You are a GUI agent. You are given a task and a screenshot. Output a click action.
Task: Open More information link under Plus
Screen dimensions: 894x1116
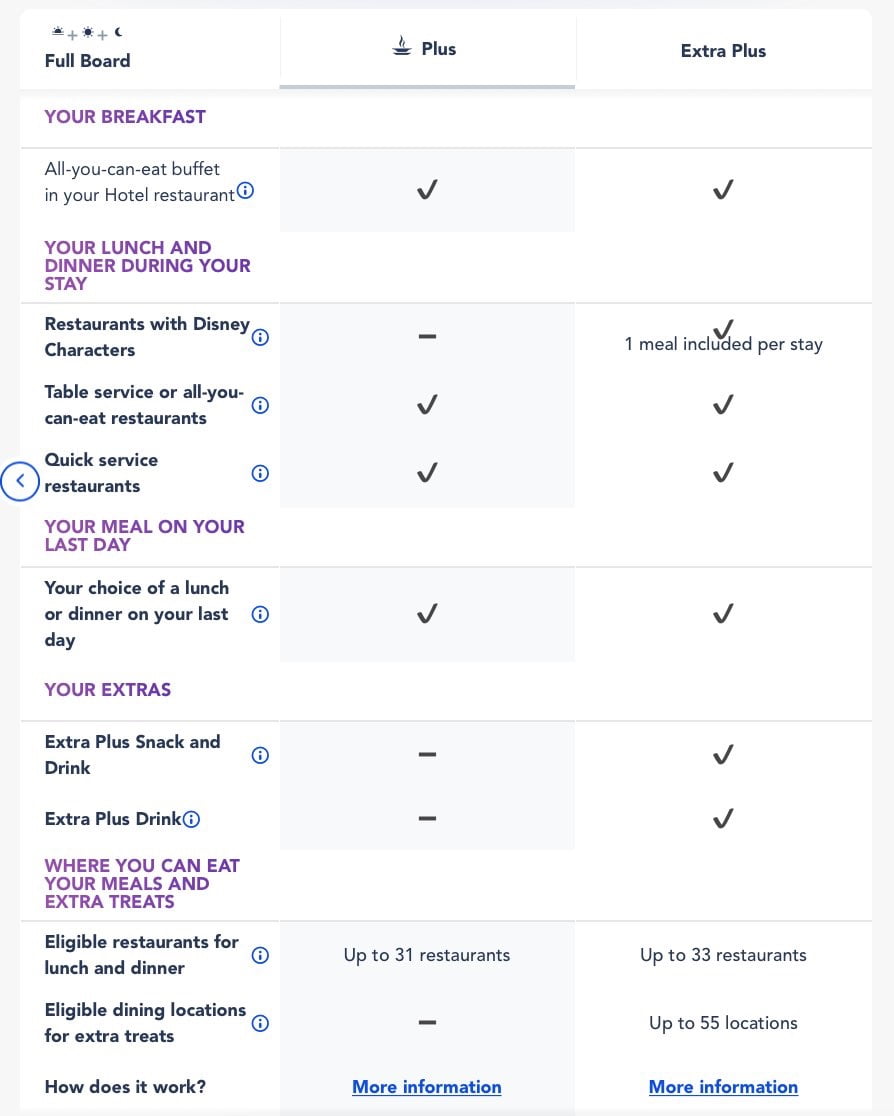tap(427, 1087)
